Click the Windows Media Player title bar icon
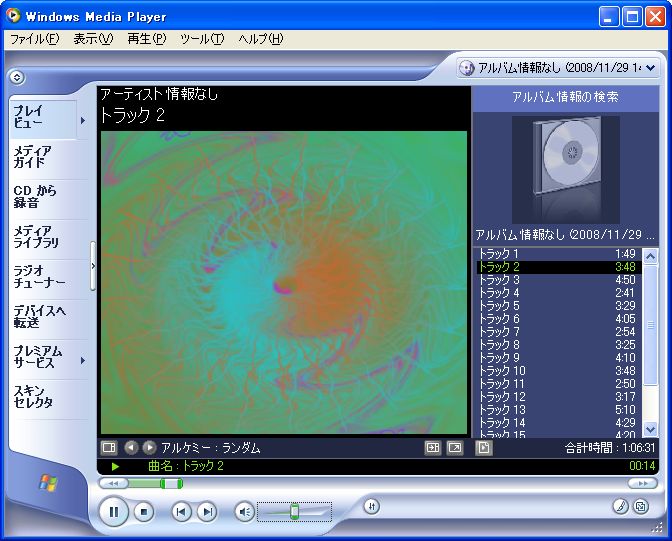The image size is (672, 541). coord(13,15)
